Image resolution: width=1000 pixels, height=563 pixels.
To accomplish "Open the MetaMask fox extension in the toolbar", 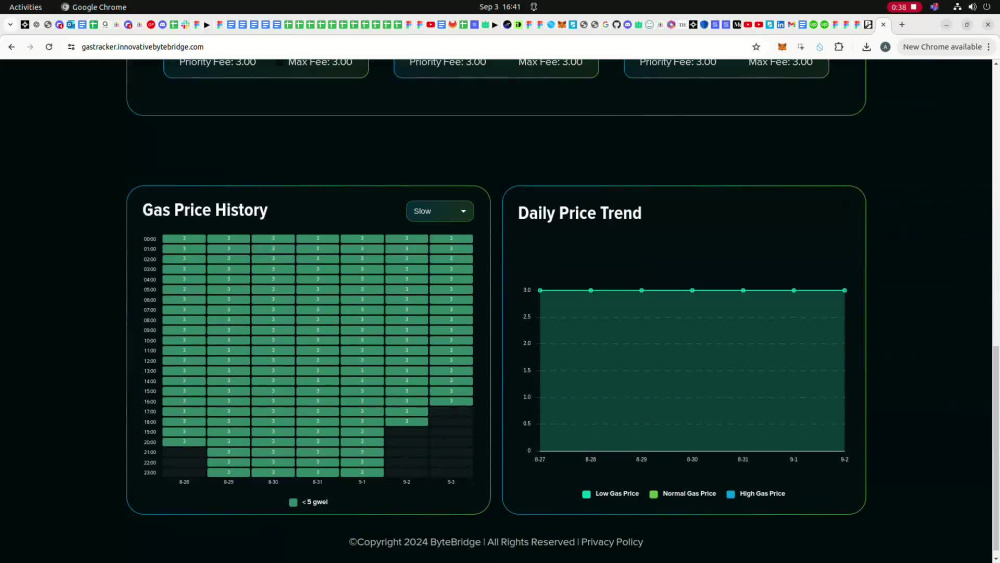I will pyautogui.click(x=782, y=47).
